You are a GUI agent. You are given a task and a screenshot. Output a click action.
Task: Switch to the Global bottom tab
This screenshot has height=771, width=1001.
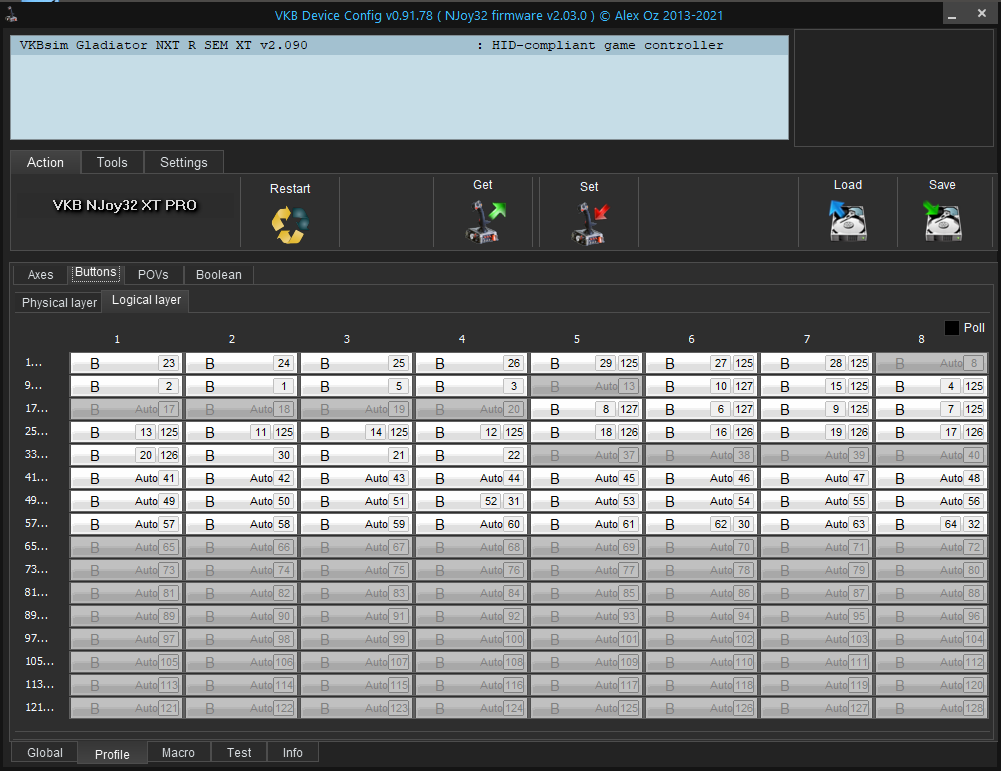[x=45, y=753]
